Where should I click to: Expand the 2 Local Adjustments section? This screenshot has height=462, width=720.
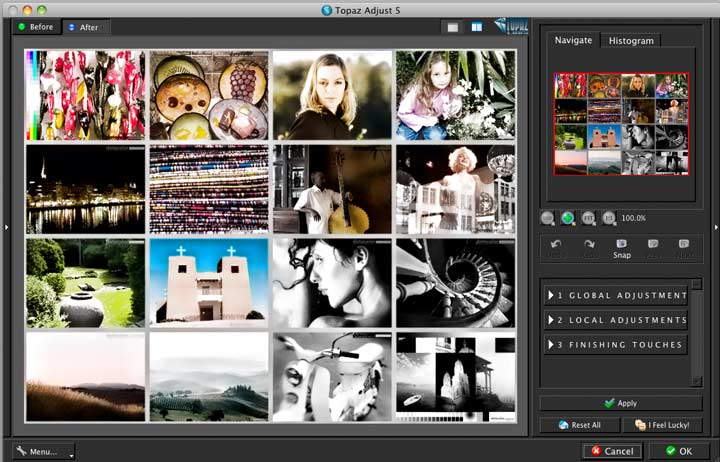615,320
